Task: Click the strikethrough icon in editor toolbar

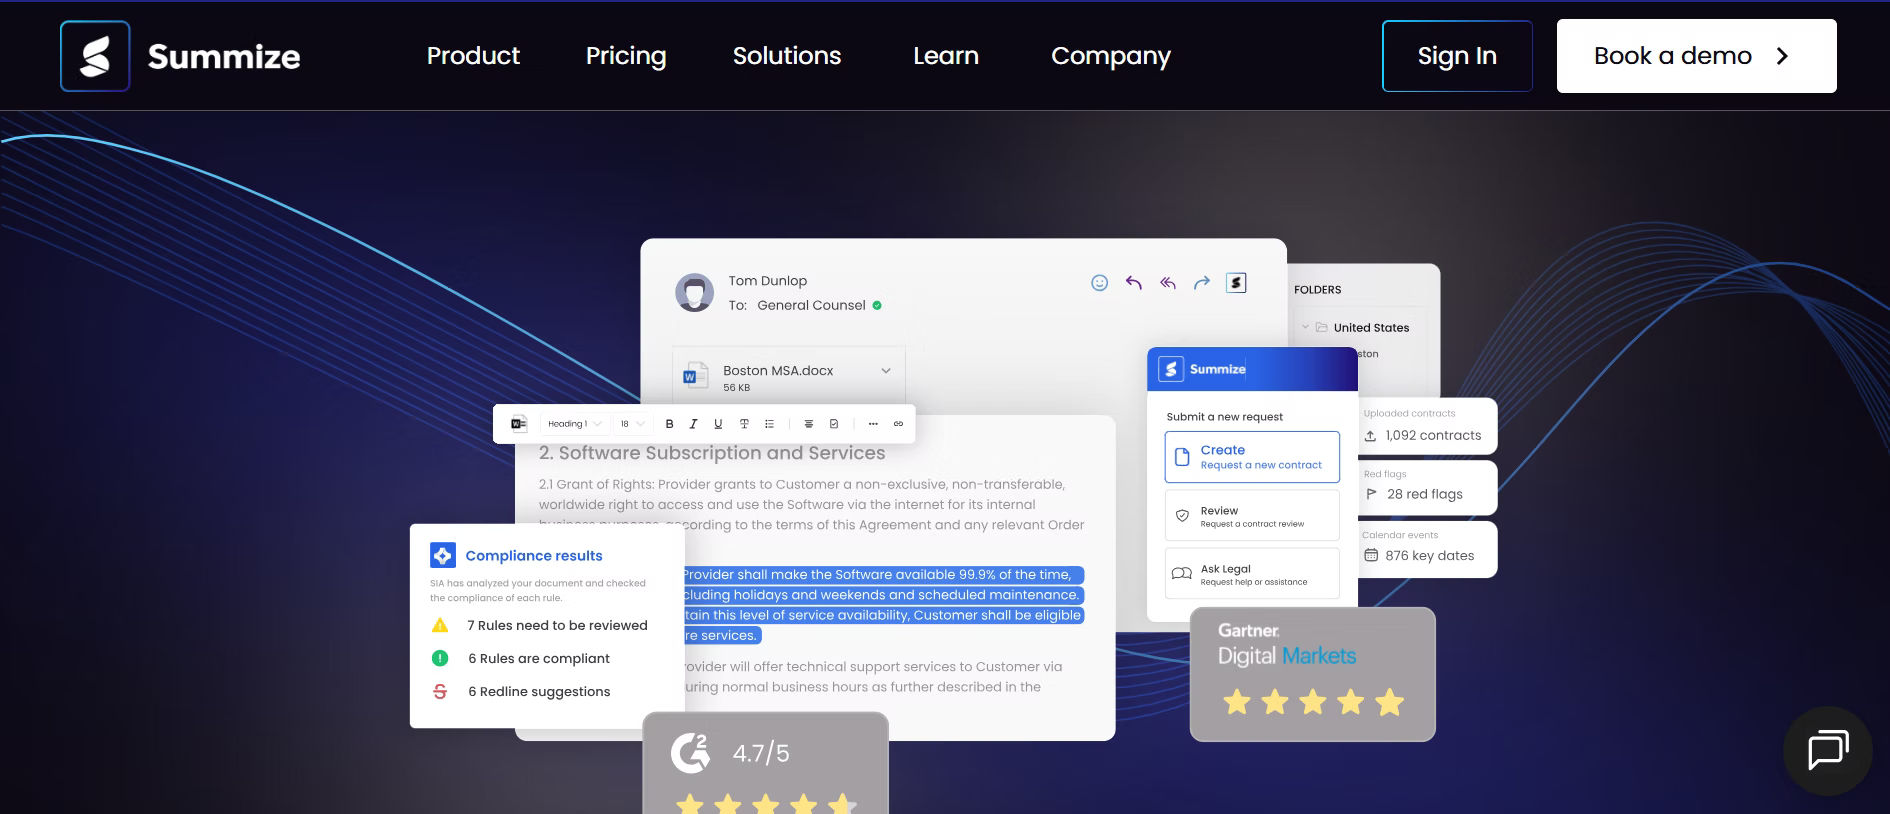Action: coord(744,424)
